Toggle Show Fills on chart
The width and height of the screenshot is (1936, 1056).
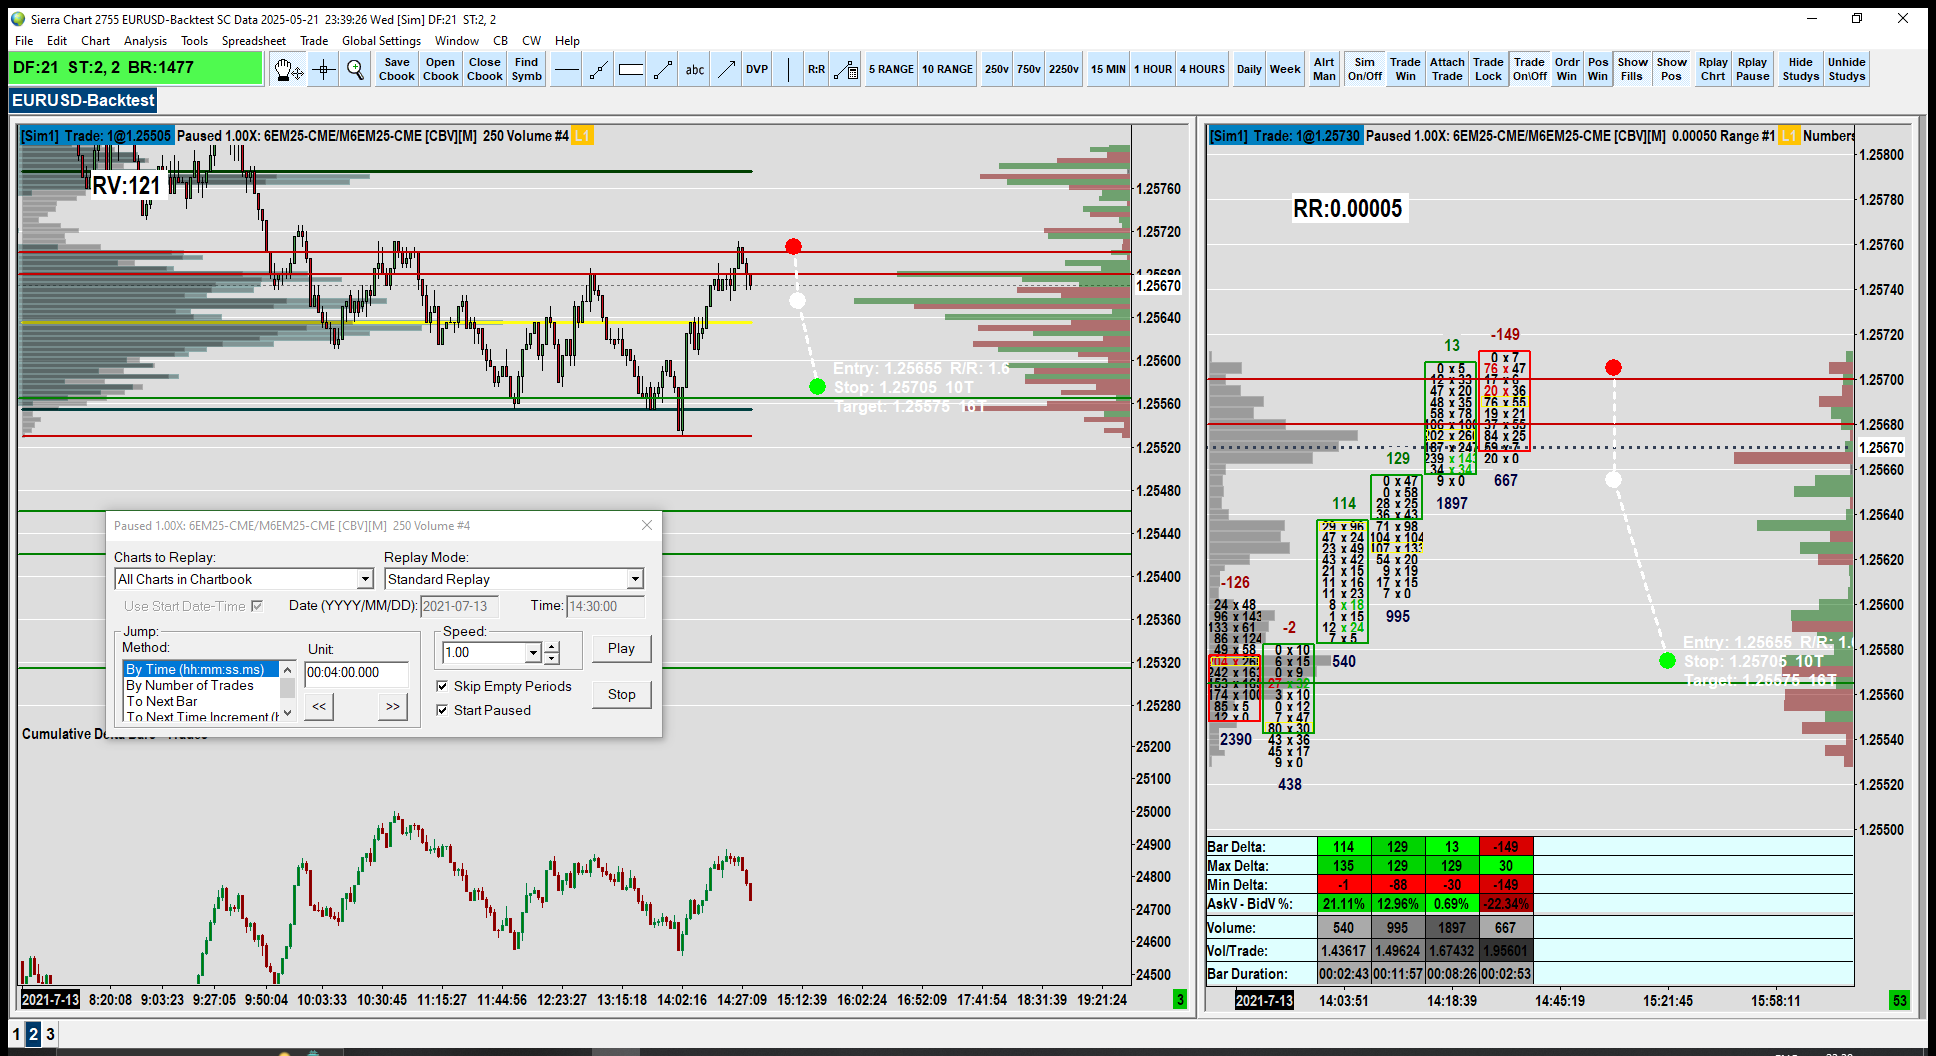pos(1632,69)
